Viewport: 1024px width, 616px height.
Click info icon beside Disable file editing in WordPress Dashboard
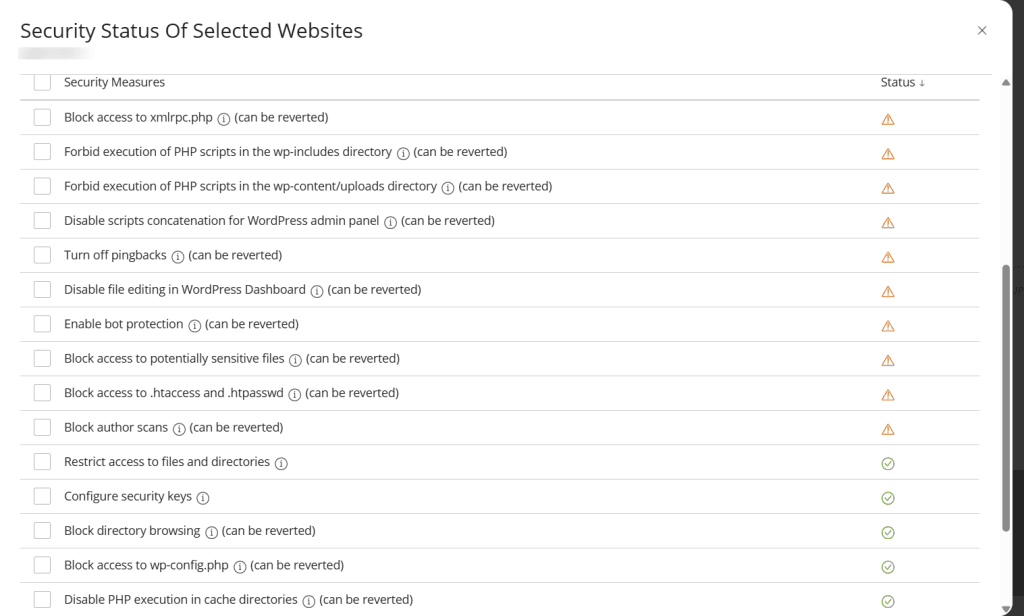tap(317, 290)
